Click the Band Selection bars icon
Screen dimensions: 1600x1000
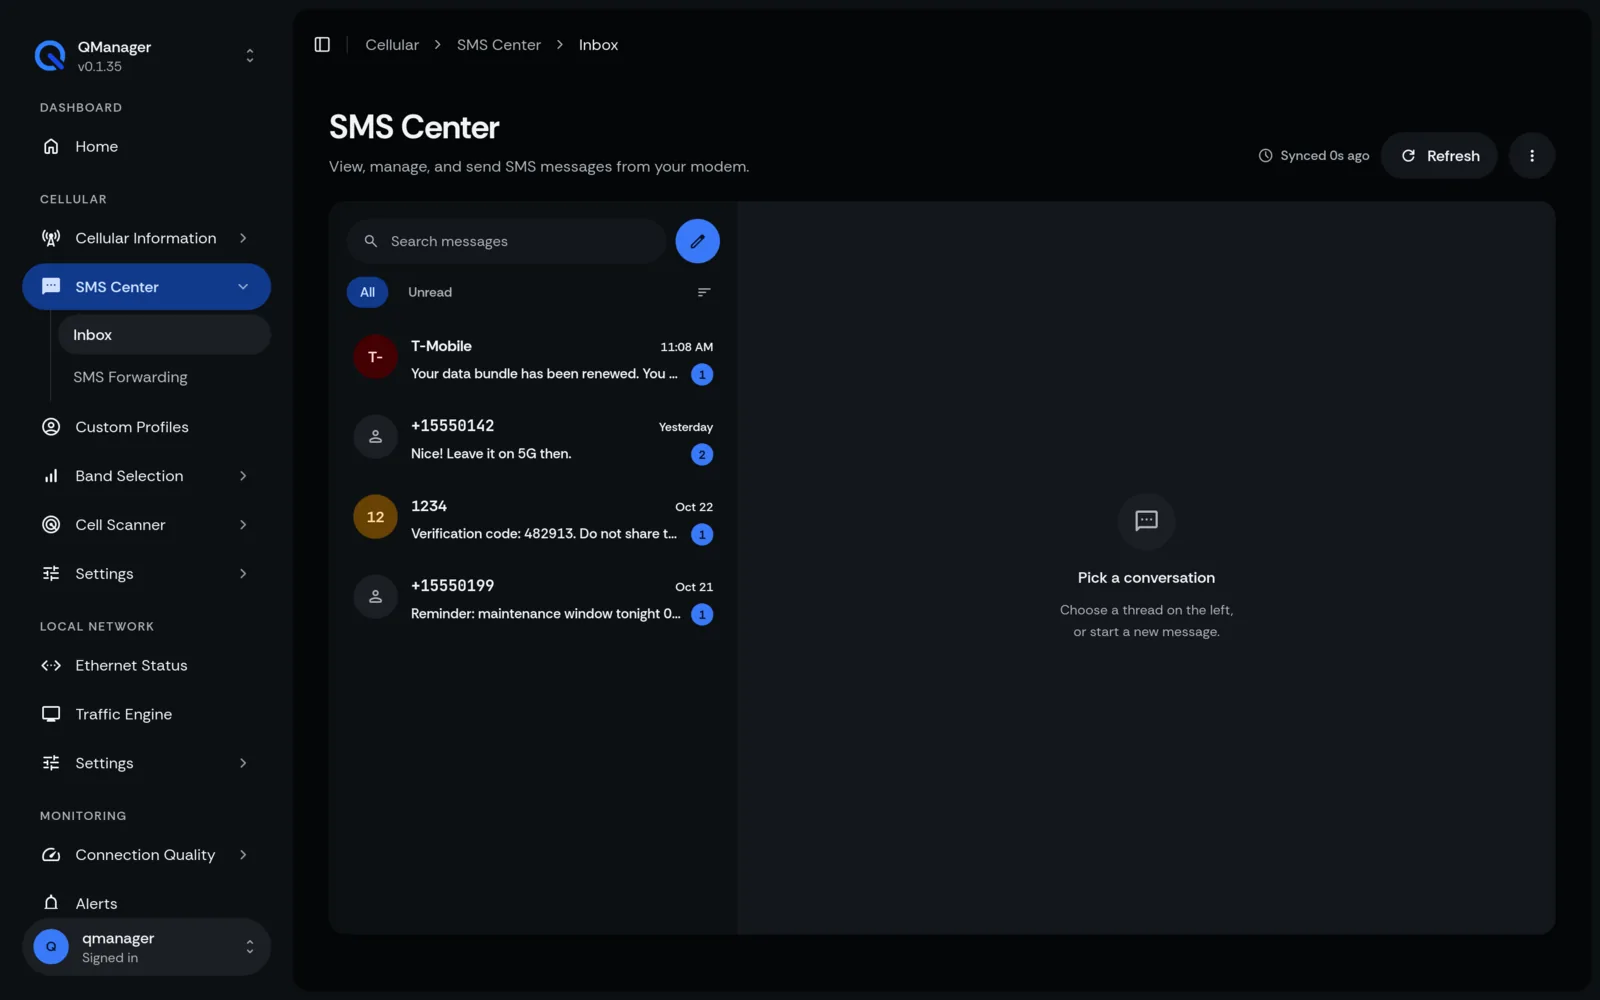(x=51, y=476)
